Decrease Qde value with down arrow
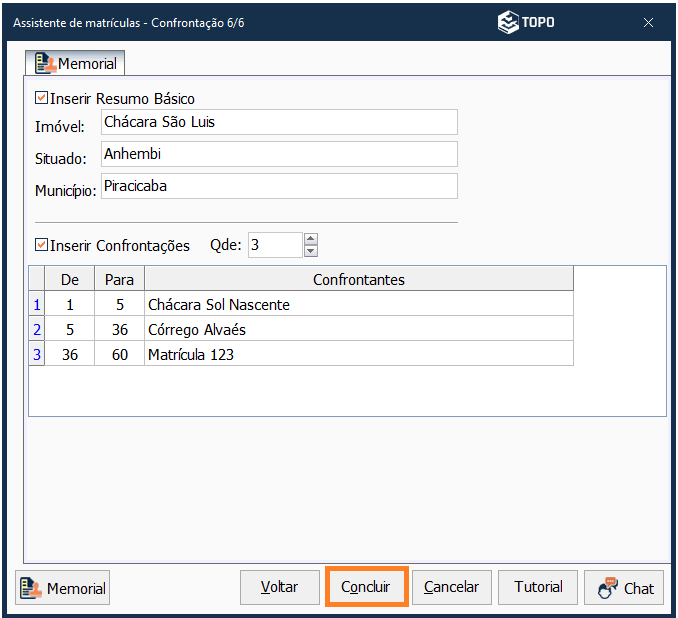Image resolution: width=678 pixels, height=618 pixels. [x=310, y=251]
